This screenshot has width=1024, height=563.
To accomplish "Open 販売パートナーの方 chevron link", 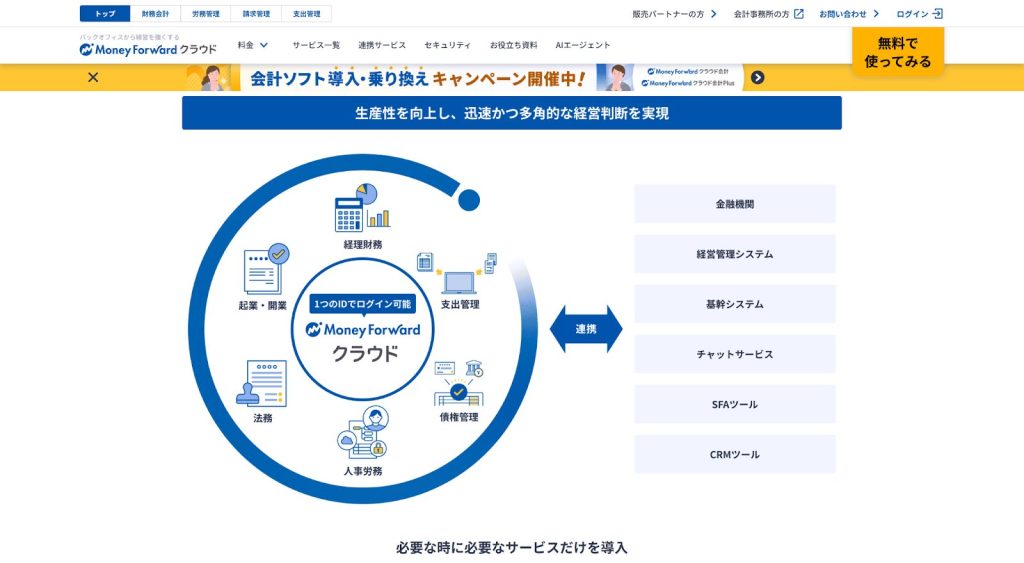I will [675, 14].
